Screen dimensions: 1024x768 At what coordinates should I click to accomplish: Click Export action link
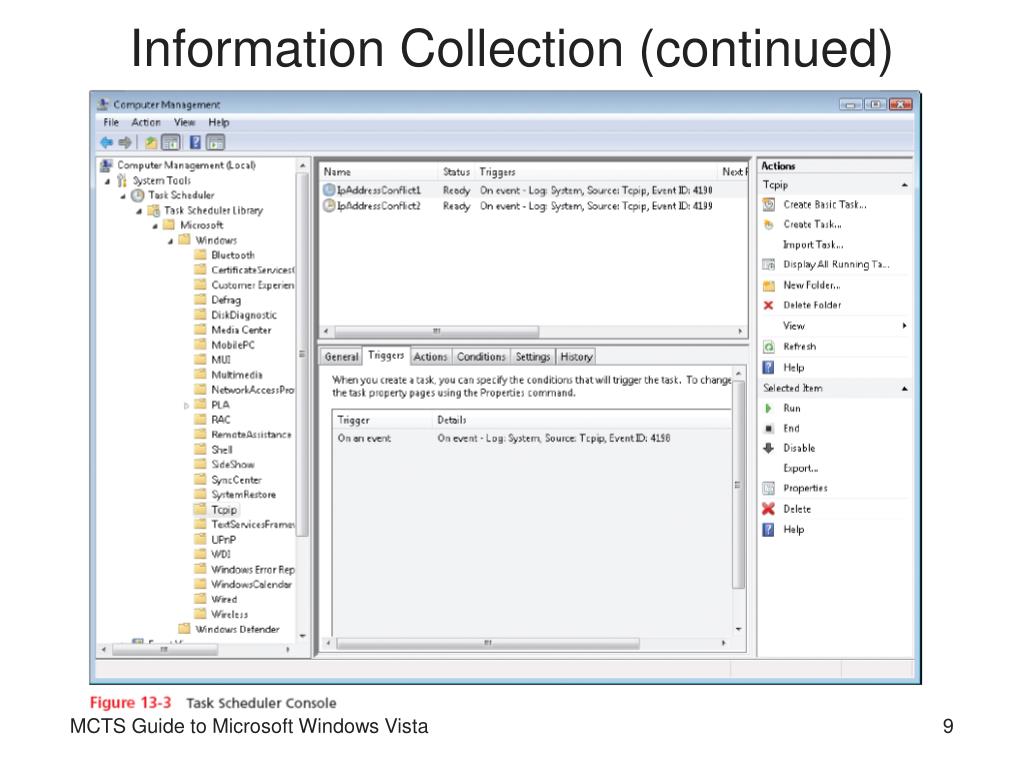pyautogui.click(x=801, y=468)
